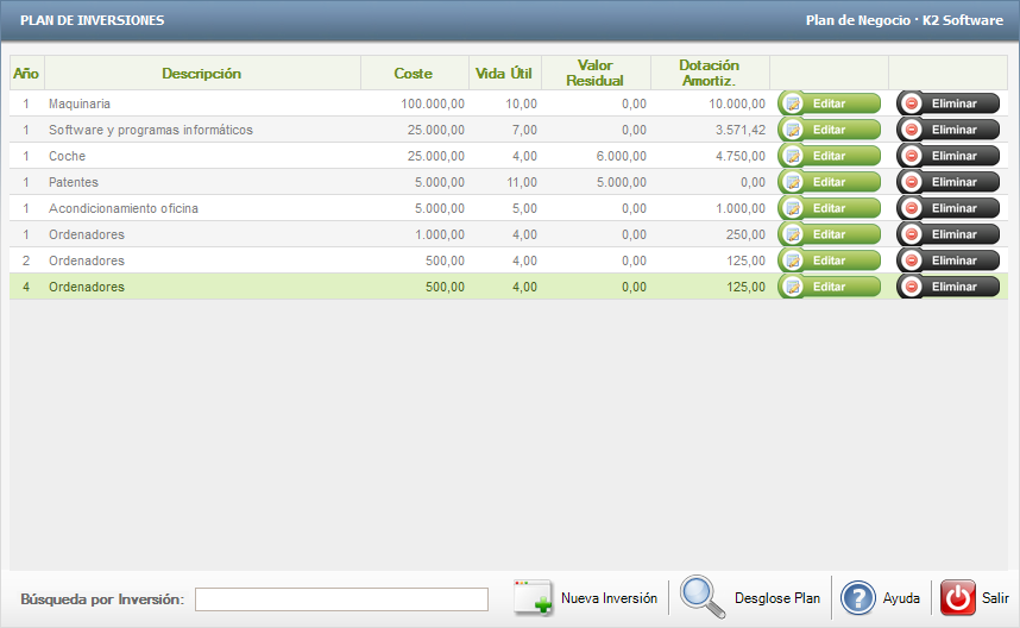The height and width of the screenshot is (628, 1020).
Task: Click the Nueva Inversión label
Action: tap(609, 598)
